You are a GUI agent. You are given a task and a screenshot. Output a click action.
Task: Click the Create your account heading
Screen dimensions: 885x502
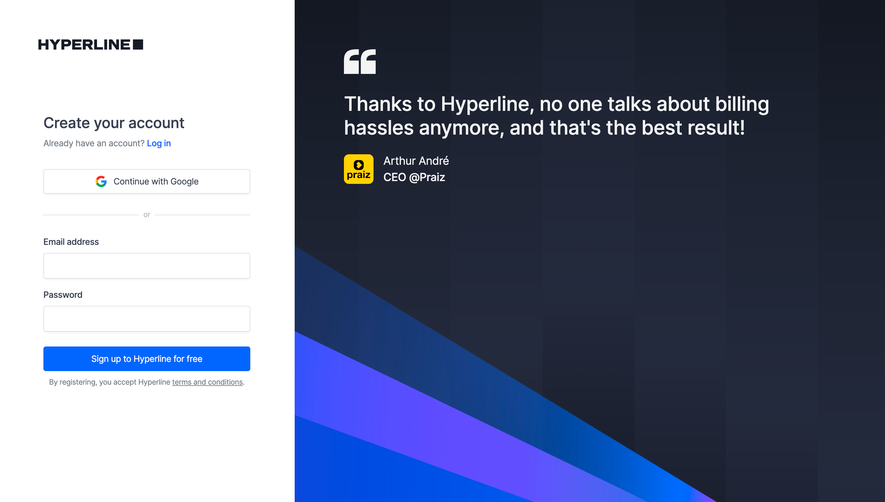point(114,123)
